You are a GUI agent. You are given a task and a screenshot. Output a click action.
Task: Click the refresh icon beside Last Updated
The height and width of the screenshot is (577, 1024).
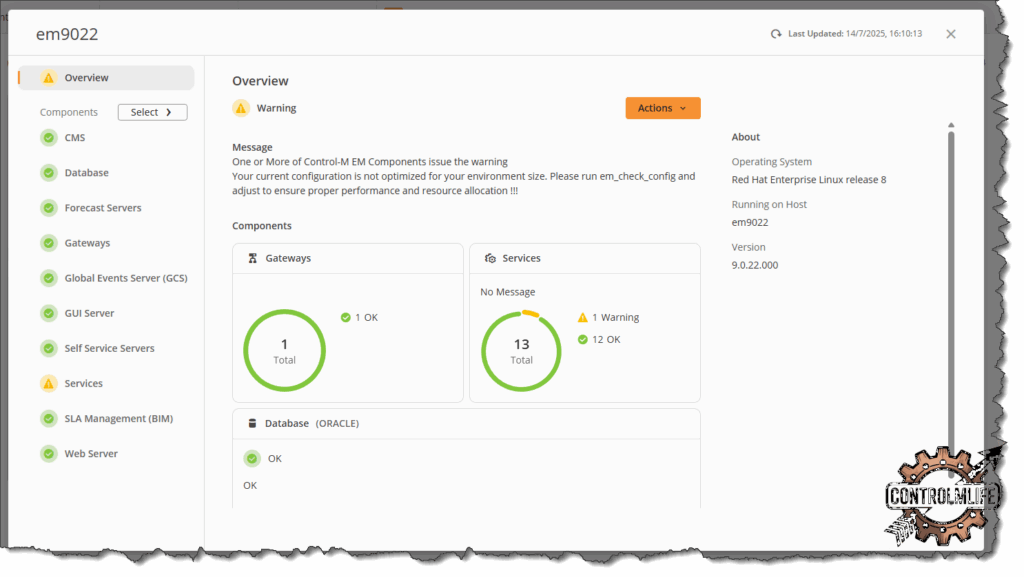click(776, 34)
